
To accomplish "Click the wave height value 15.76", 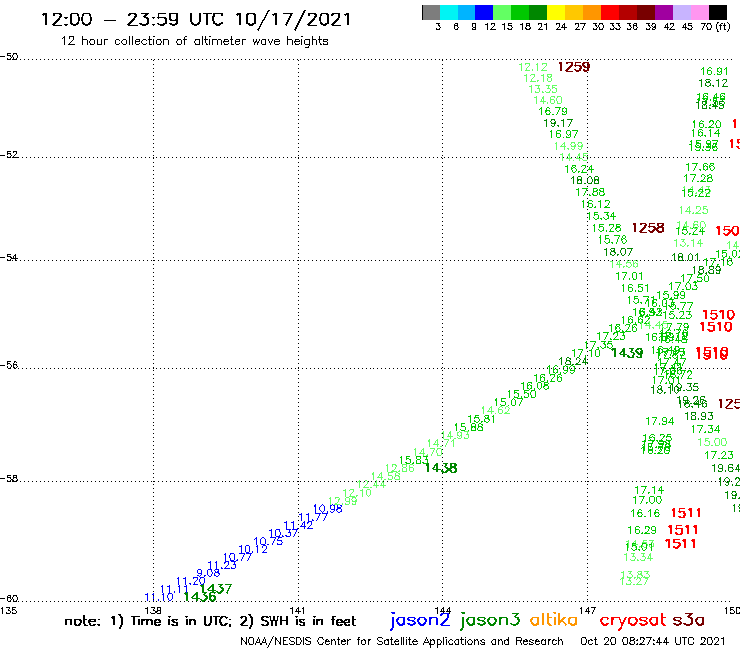I will point(612,240).
